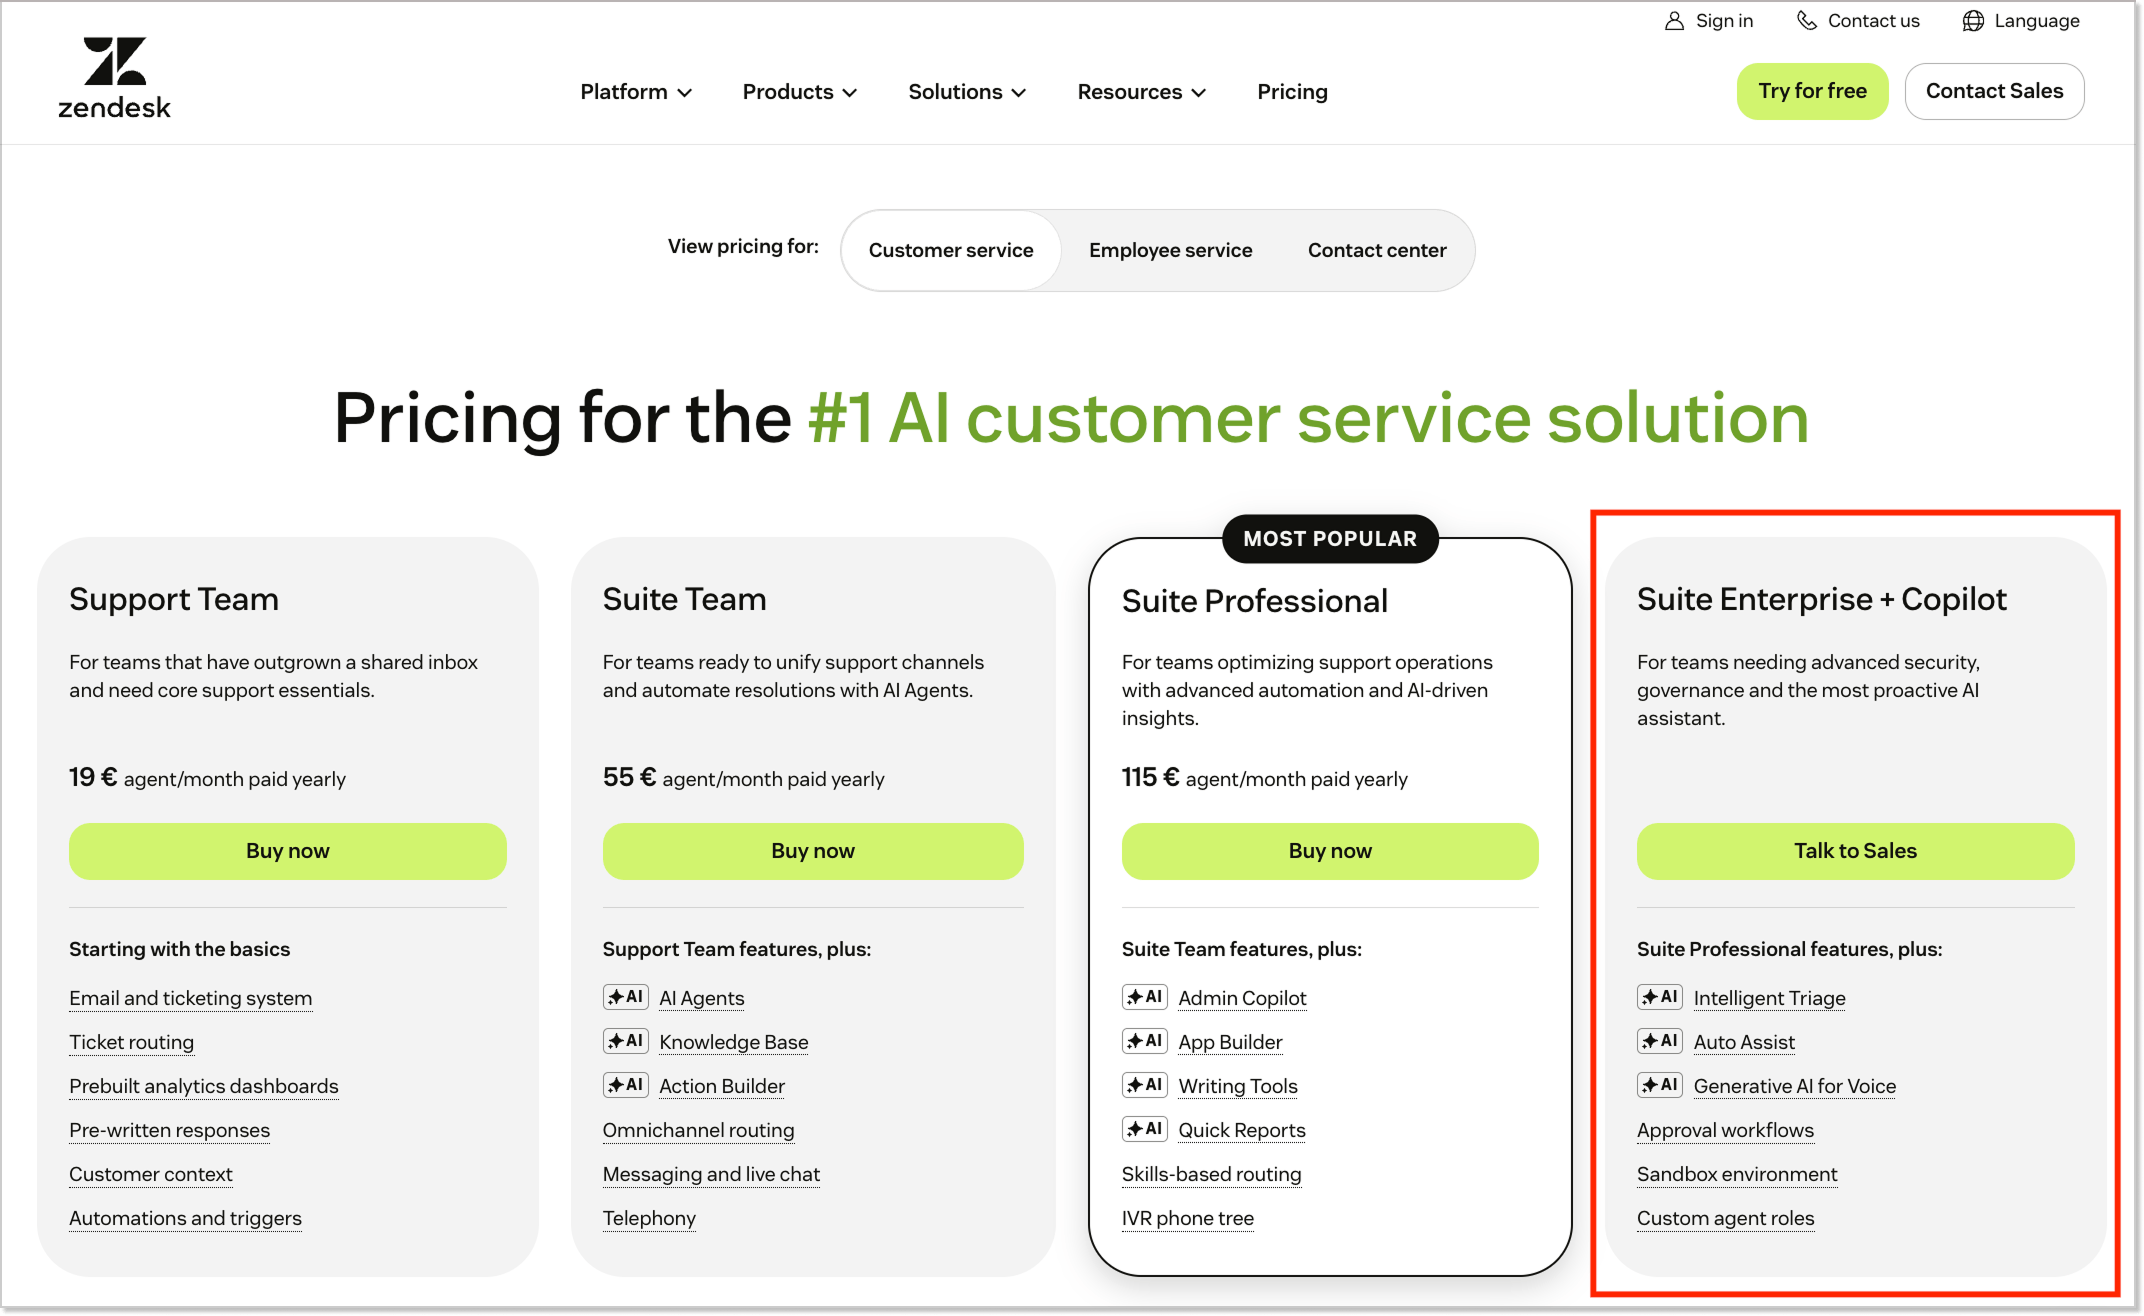Image resolution: width=2144 pixels, height=1316 pixels.
Task: Click the Language globe icon
Action: pos(1973,21)
